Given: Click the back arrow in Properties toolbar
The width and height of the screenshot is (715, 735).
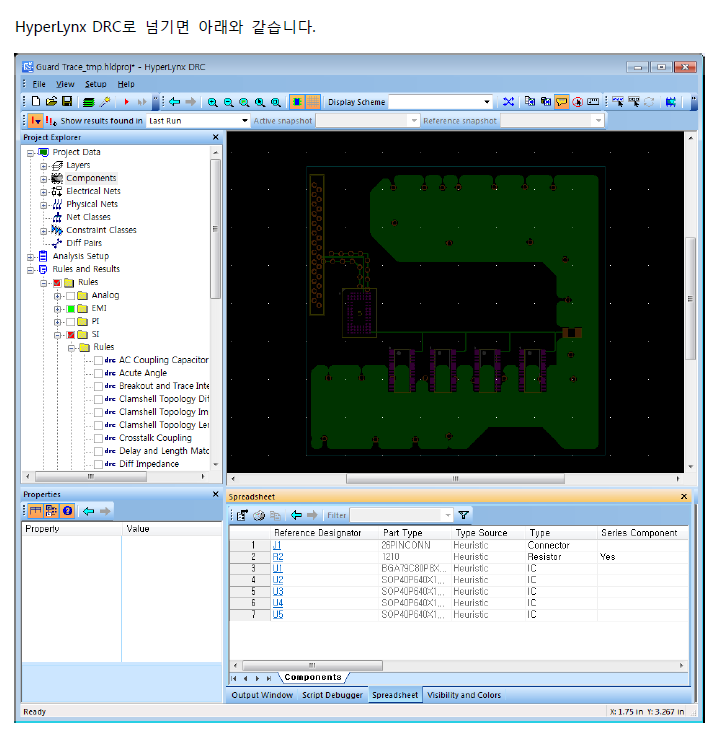Looking at the screenshot, I should (87, 511).
